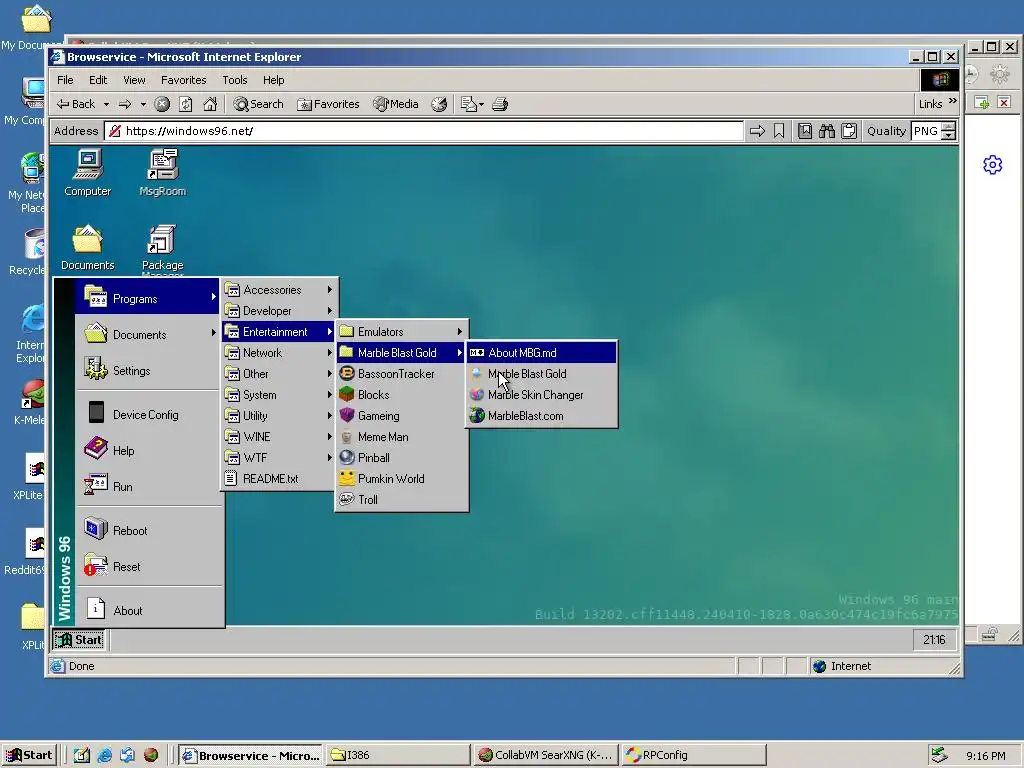Open README.txt in the Programs menu
Viewport: 1024px width, 768px height.
pyautogui.click(x=279, y=479)
